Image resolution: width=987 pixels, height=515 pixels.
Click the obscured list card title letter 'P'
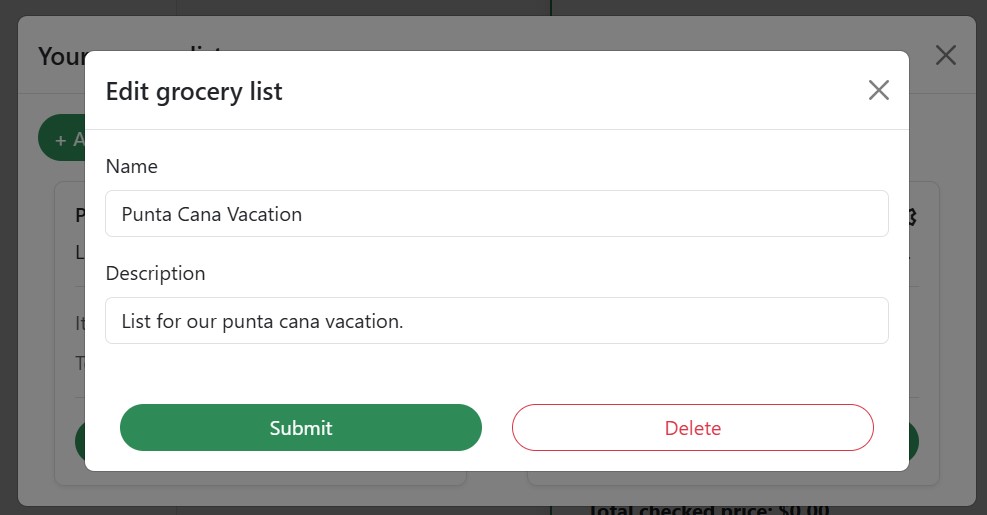(80, 216)
